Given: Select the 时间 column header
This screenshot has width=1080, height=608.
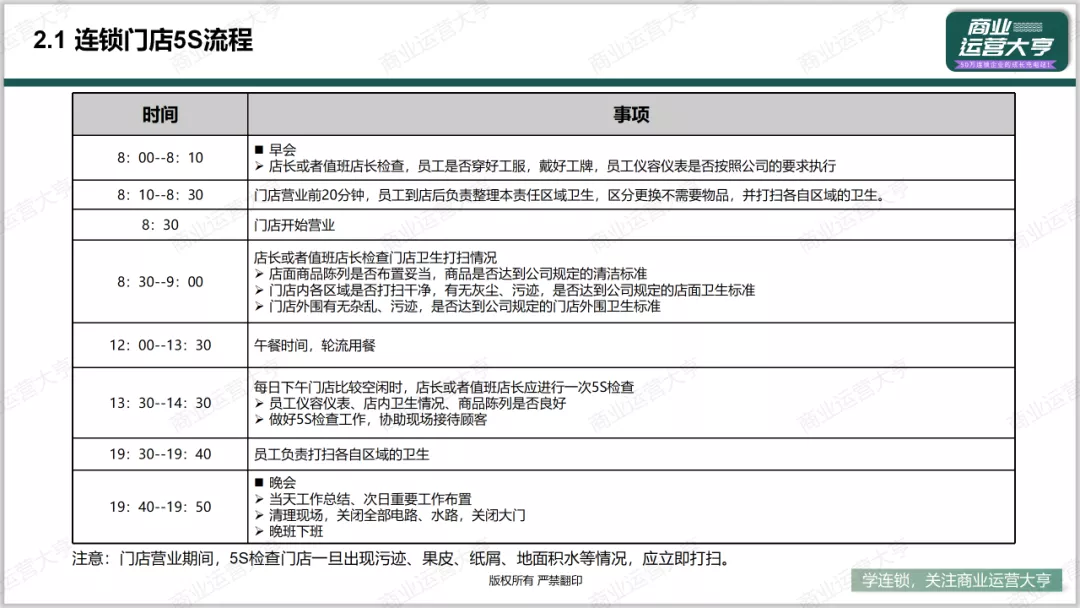Looking at the screenshot, I should pyautogui.click(x=160, y=114).
